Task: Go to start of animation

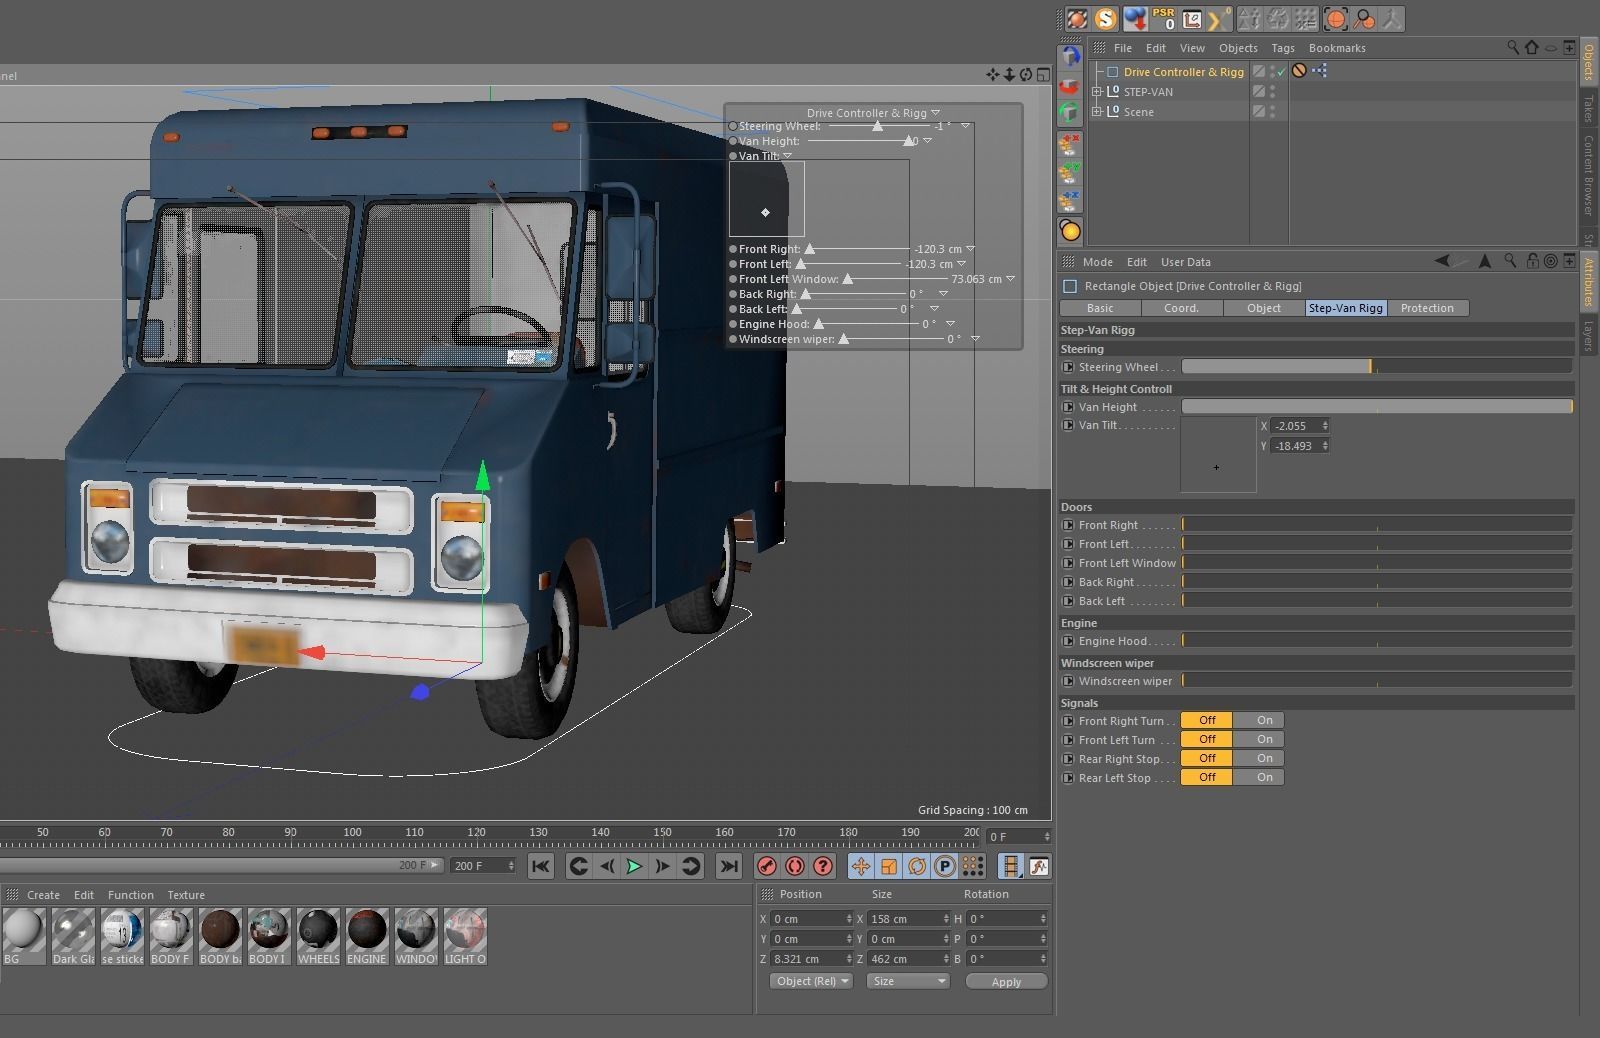Action: (x=541, y=866)
